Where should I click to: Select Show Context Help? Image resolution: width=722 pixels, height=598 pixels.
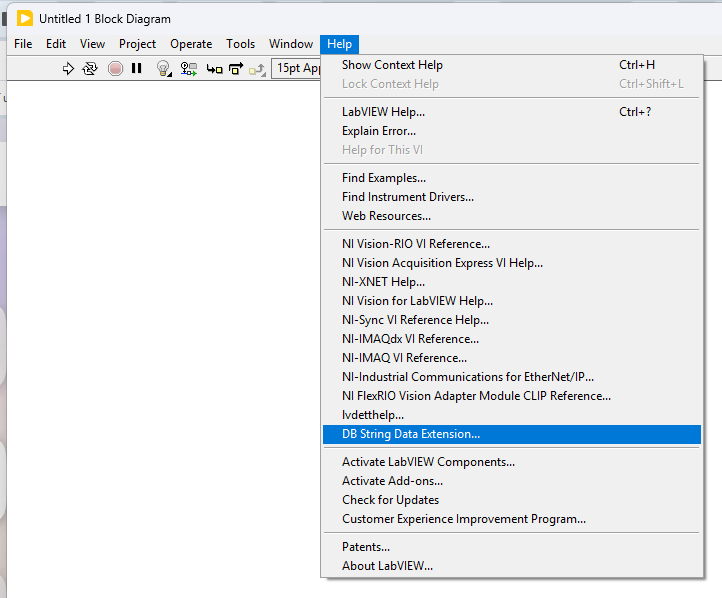(512, 65)
